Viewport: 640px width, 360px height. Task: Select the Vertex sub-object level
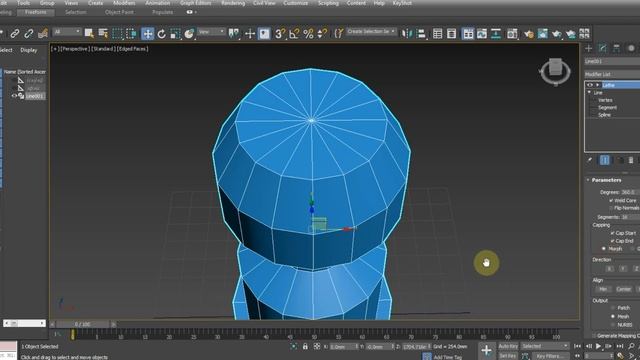coord(605,100)
